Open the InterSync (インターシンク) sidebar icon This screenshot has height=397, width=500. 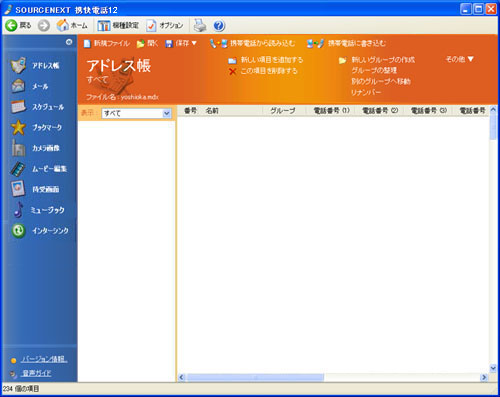tap(18, 230)
